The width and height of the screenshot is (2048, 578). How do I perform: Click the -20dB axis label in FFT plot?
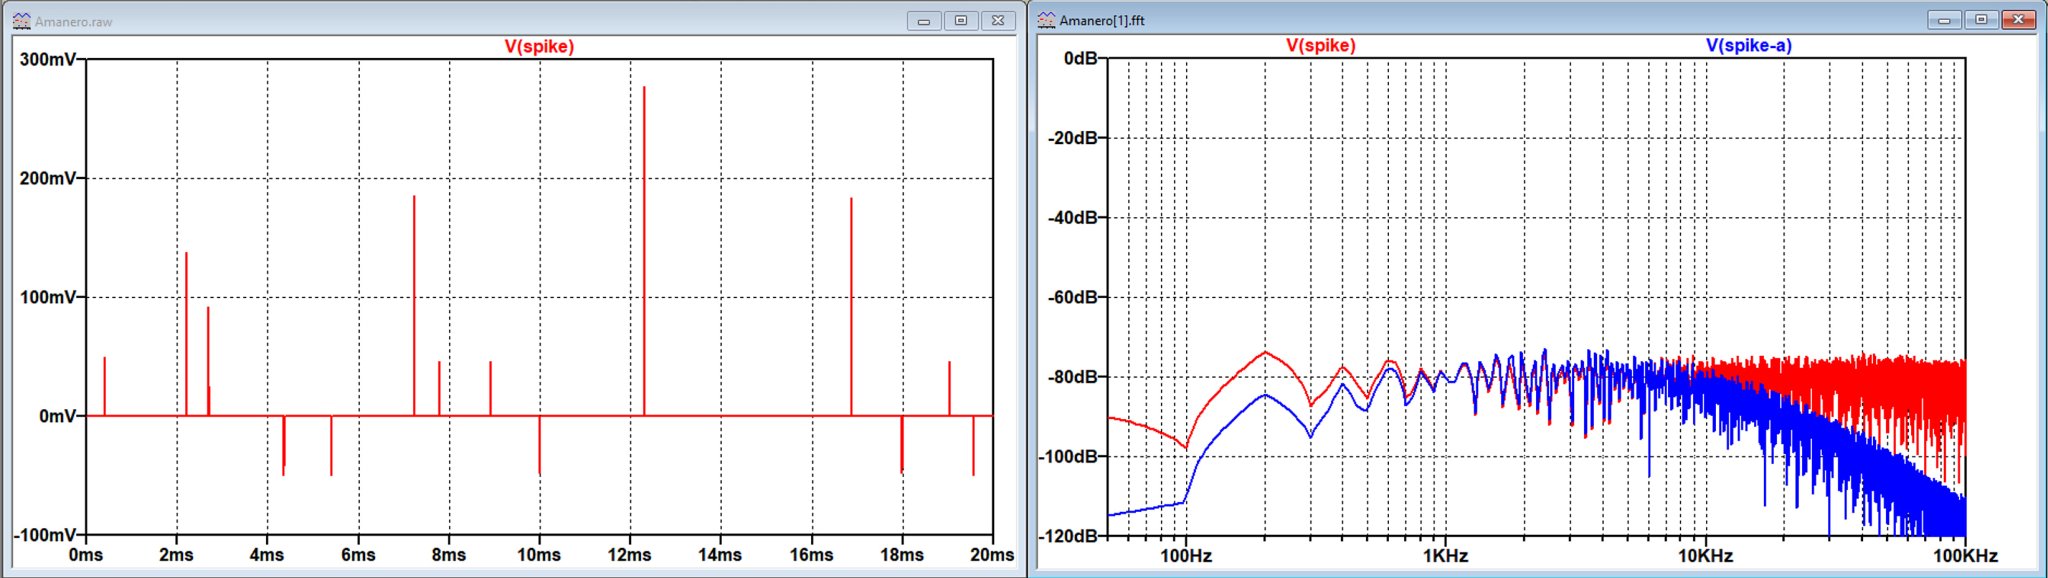(1073, 138)
